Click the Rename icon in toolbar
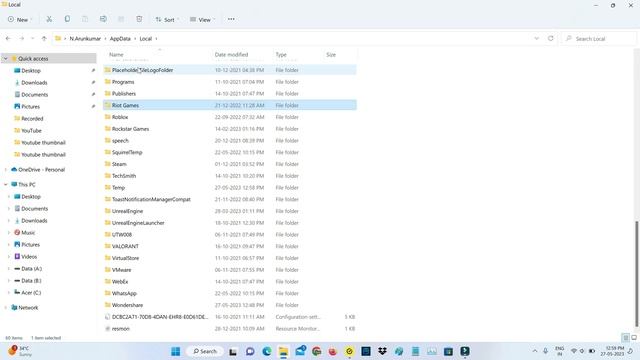This screenshot has width=640, height=360. [103, 19]
